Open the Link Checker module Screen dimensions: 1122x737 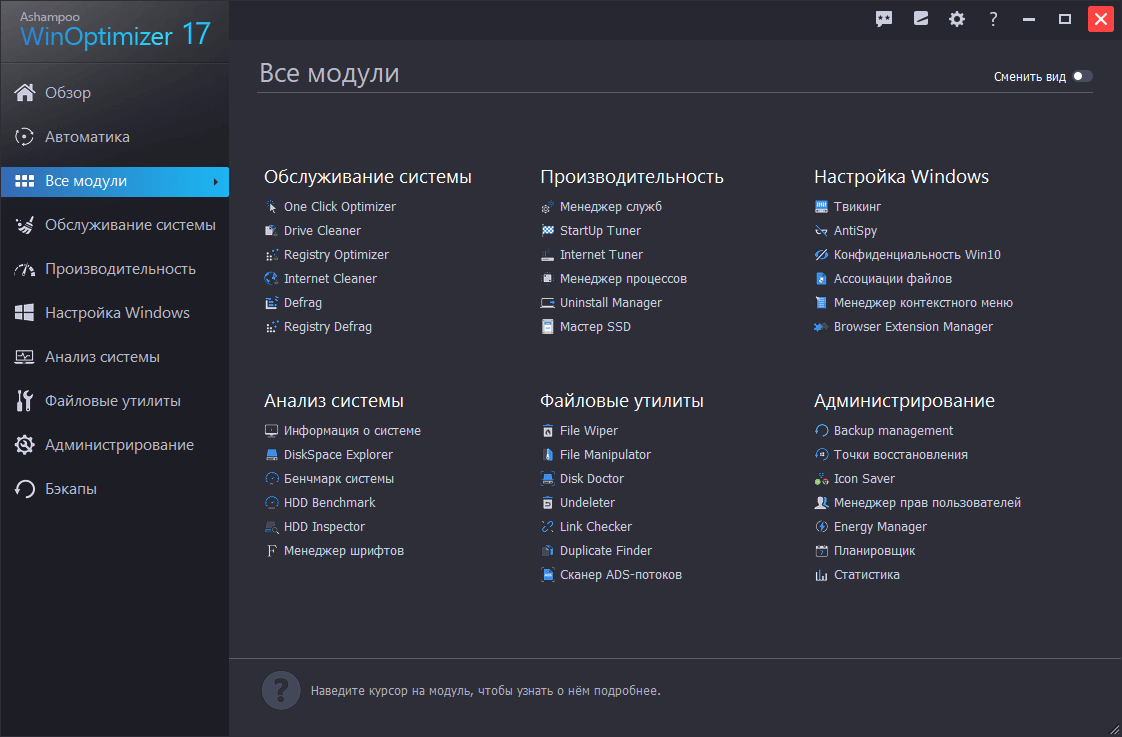point(586,527)
